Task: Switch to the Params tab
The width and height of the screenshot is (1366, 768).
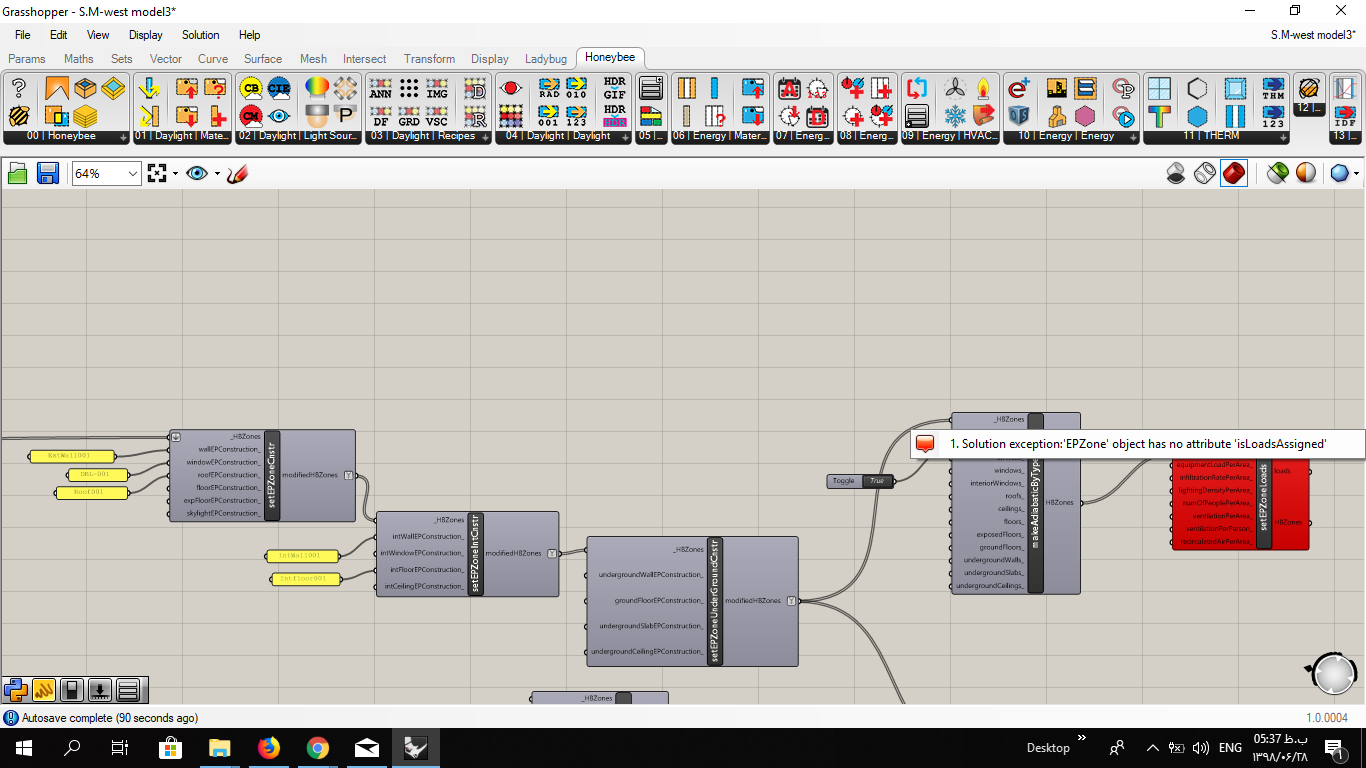Action: (27, 59)
